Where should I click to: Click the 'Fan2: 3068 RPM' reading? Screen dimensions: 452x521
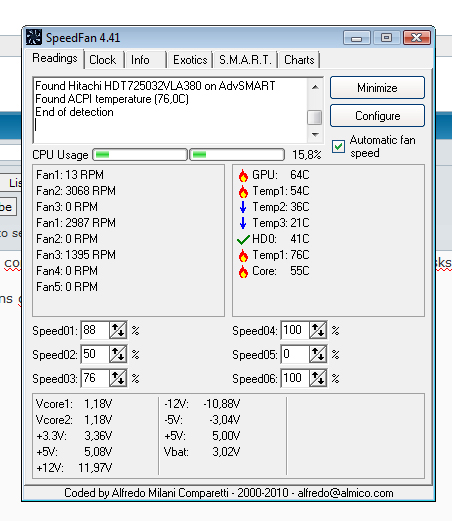click(76, 191)
